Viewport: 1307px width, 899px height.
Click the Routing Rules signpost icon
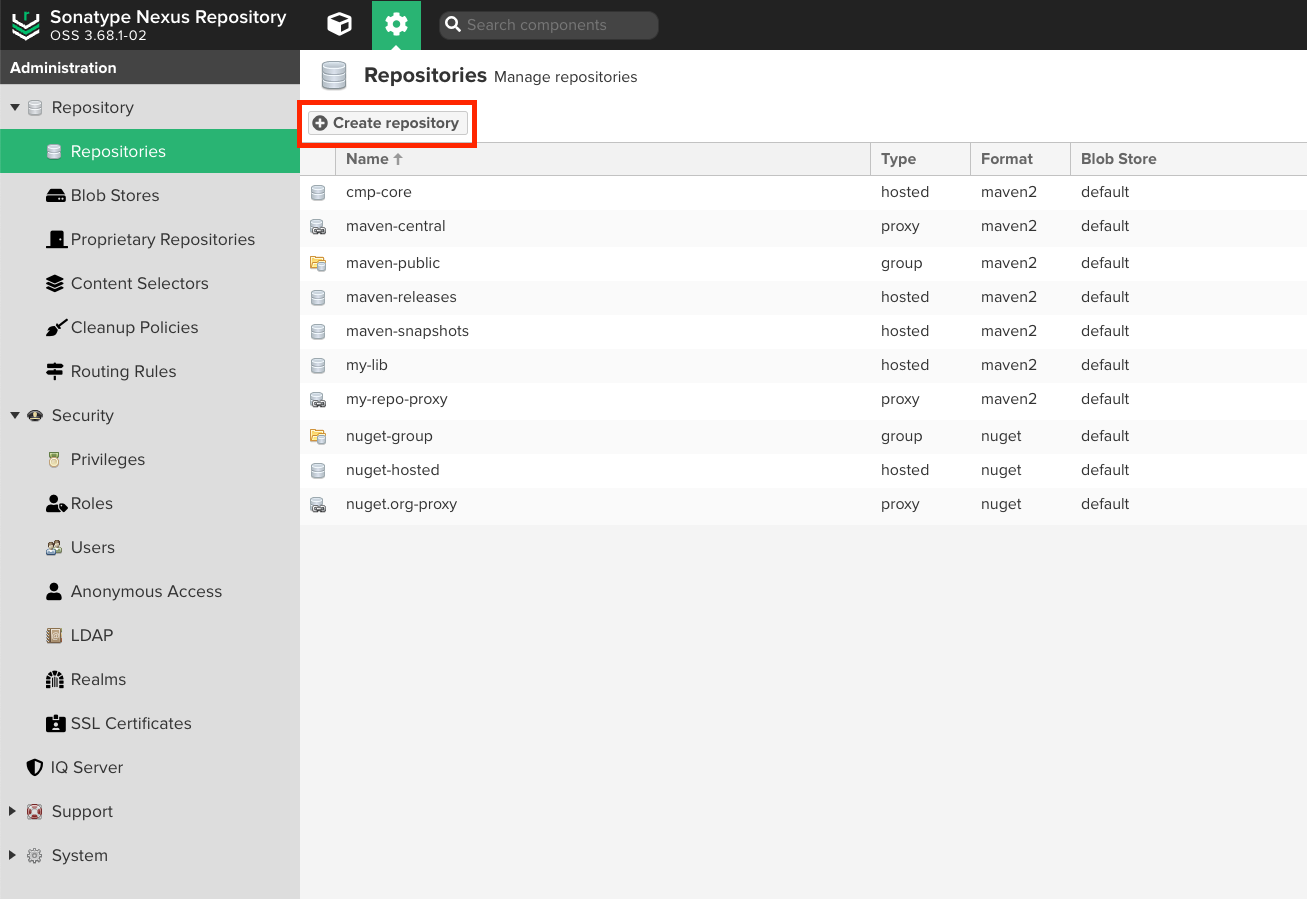click(55, 372)
